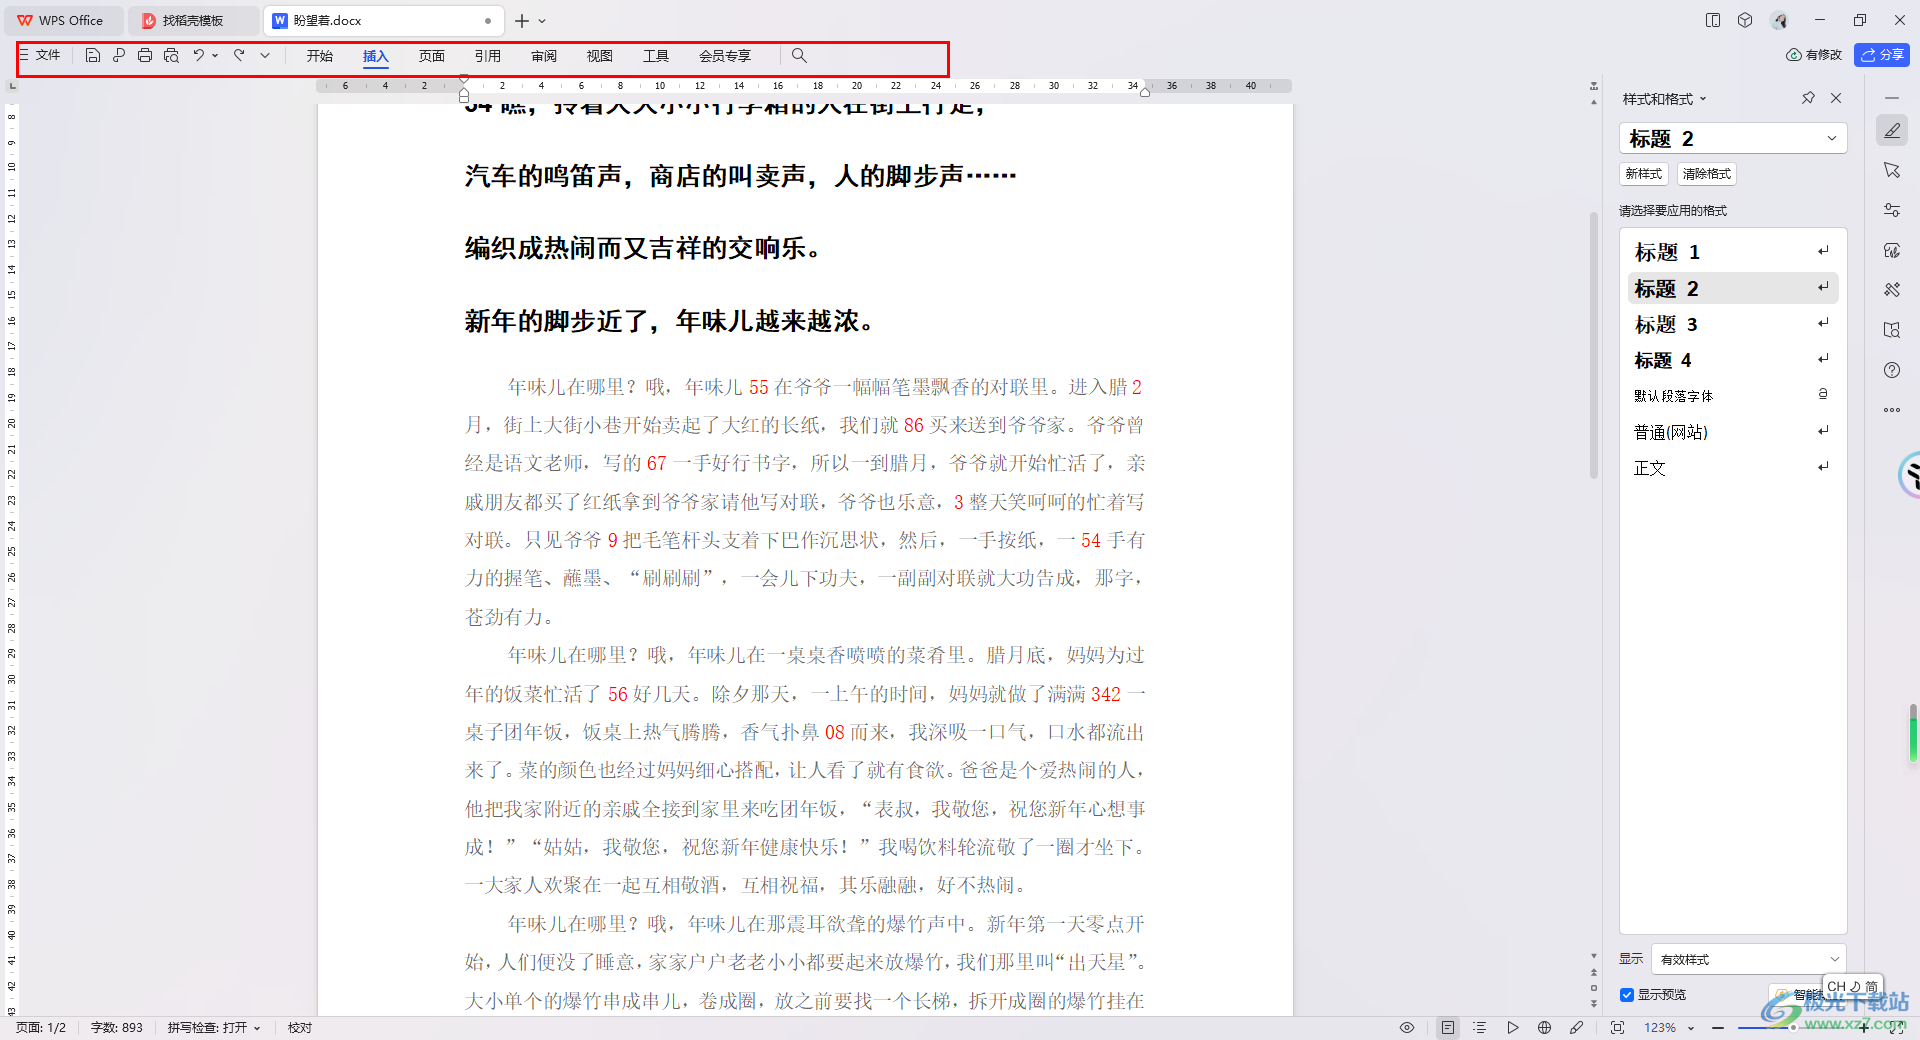Click the Undo arrow icon

[199, 56]
